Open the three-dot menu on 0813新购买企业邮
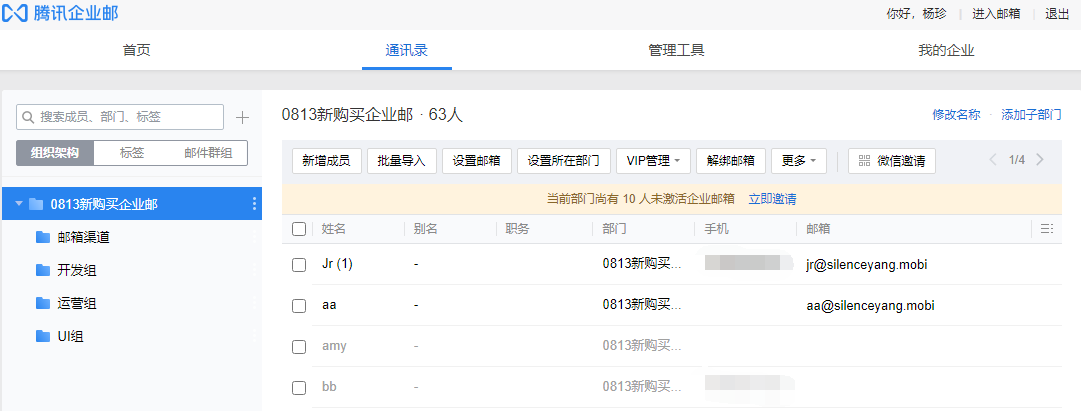 click(254, 204)
